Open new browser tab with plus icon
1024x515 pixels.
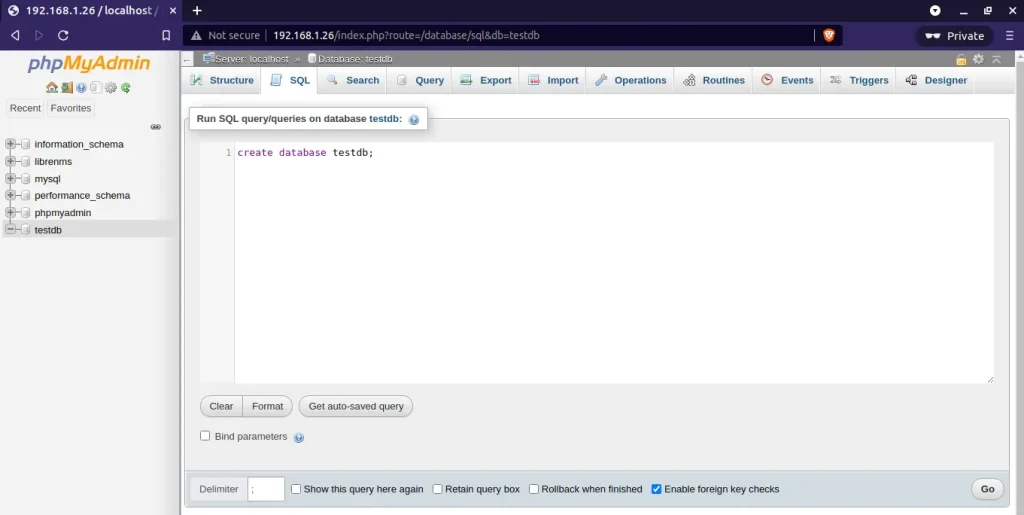[x=197, y=10]
